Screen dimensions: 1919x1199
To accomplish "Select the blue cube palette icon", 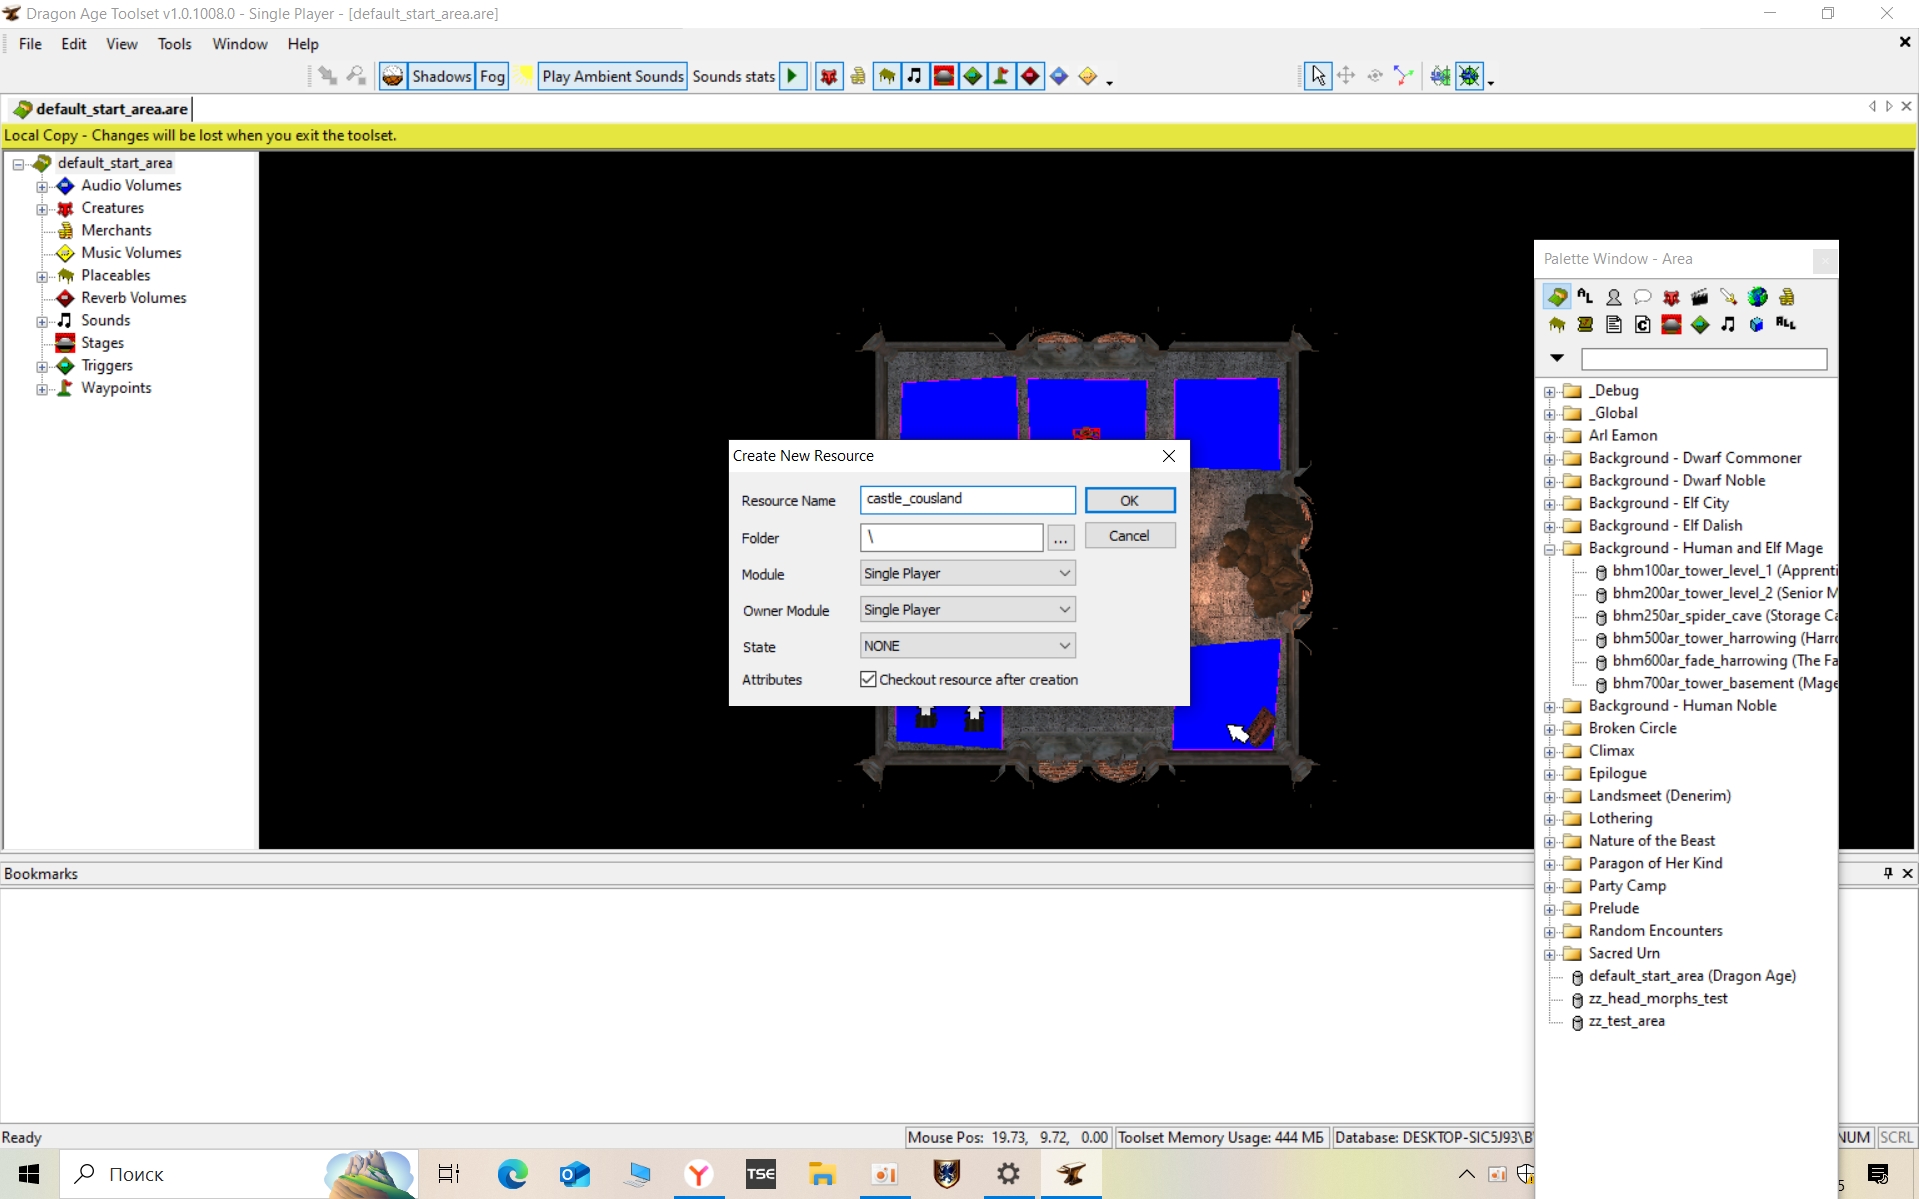I will (1757, 324).
